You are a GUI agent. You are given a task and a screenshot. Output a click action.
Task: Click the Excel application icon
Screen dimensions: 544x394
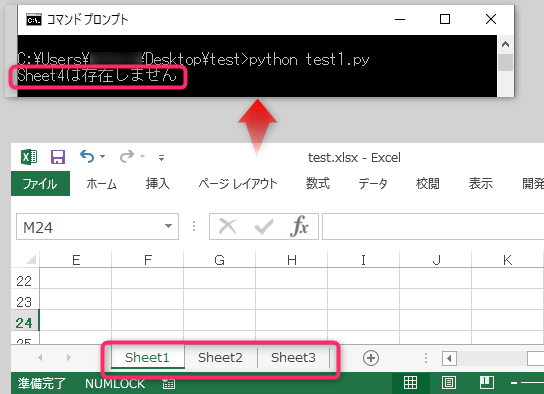click(x=29, y=157)
